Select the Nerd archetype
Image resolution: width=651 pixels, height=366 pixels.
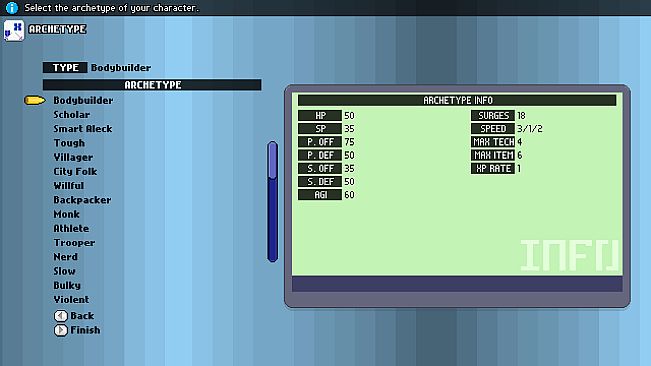[x=66, y=257]
